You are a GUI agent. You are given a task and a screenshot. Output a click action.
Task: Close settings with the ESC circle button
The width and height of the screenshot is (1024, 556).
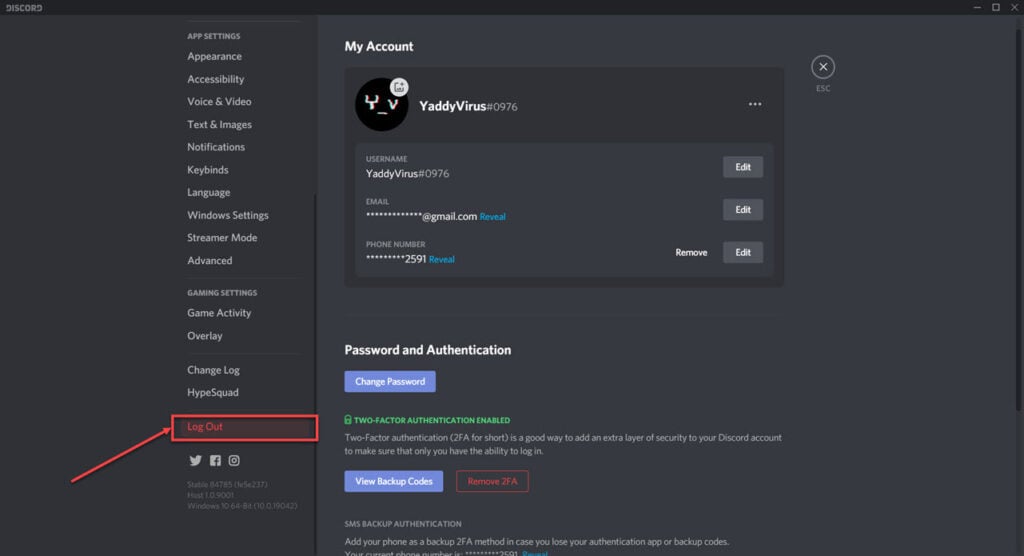point(823,67)
